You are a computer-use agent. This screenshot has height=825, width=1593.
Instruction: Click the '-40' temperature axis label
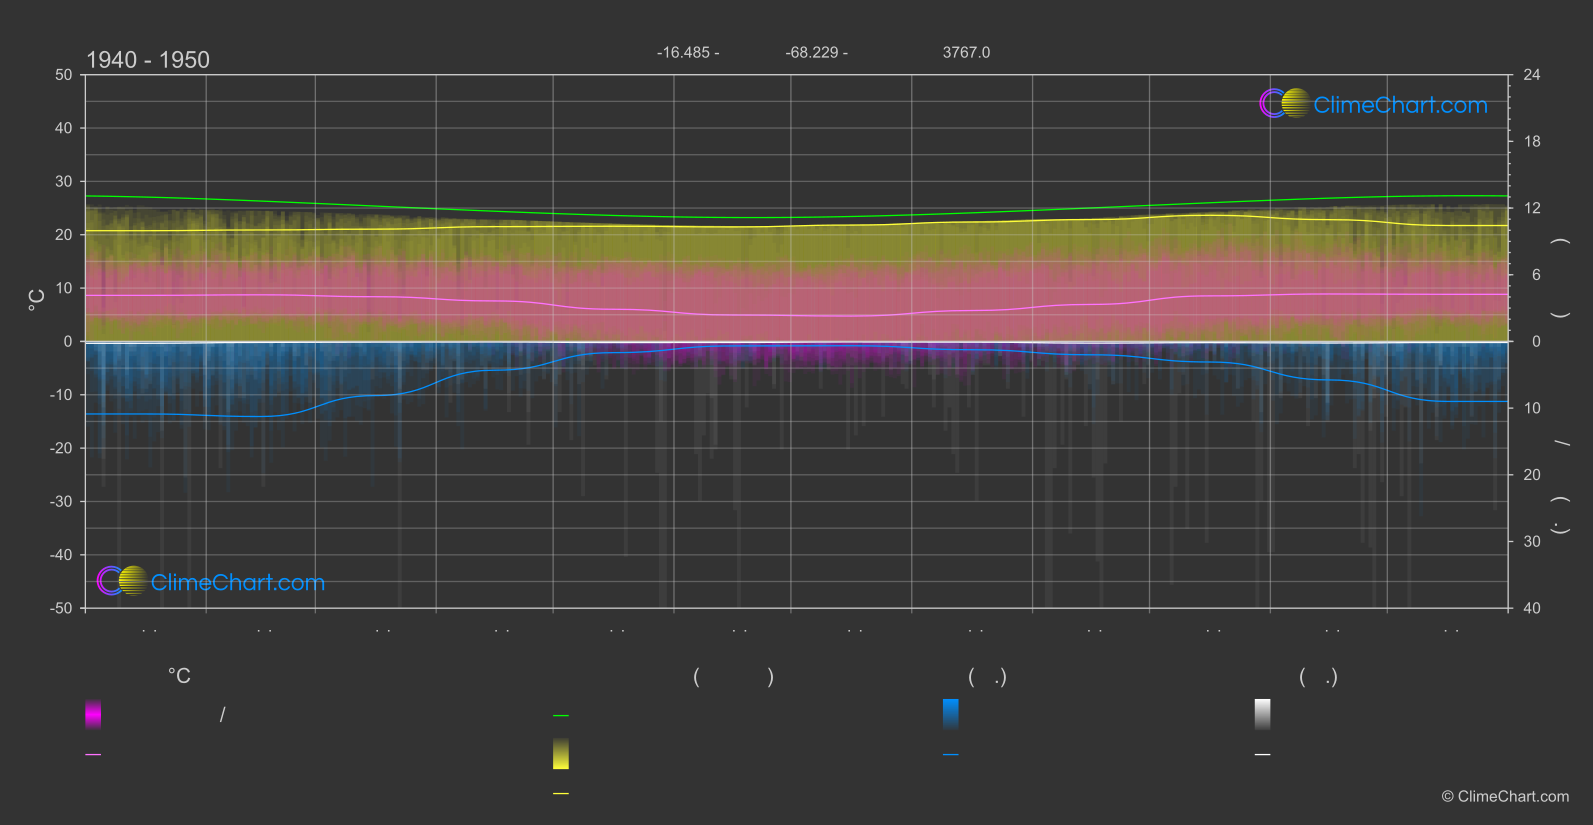tap(61, 555)
